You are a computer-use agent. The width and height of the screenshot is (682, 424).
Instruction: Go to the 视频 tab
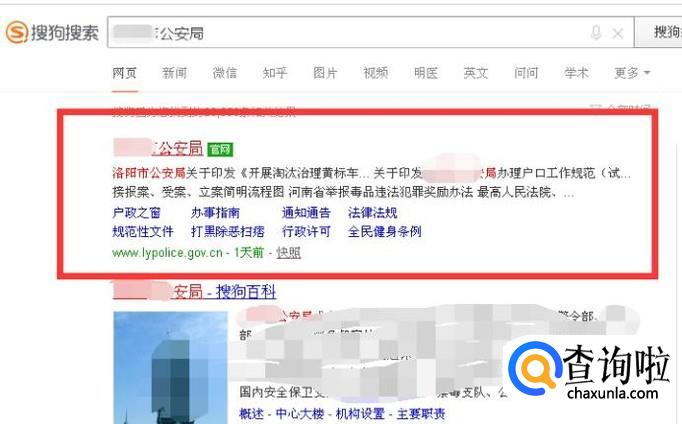pos(375,73)
